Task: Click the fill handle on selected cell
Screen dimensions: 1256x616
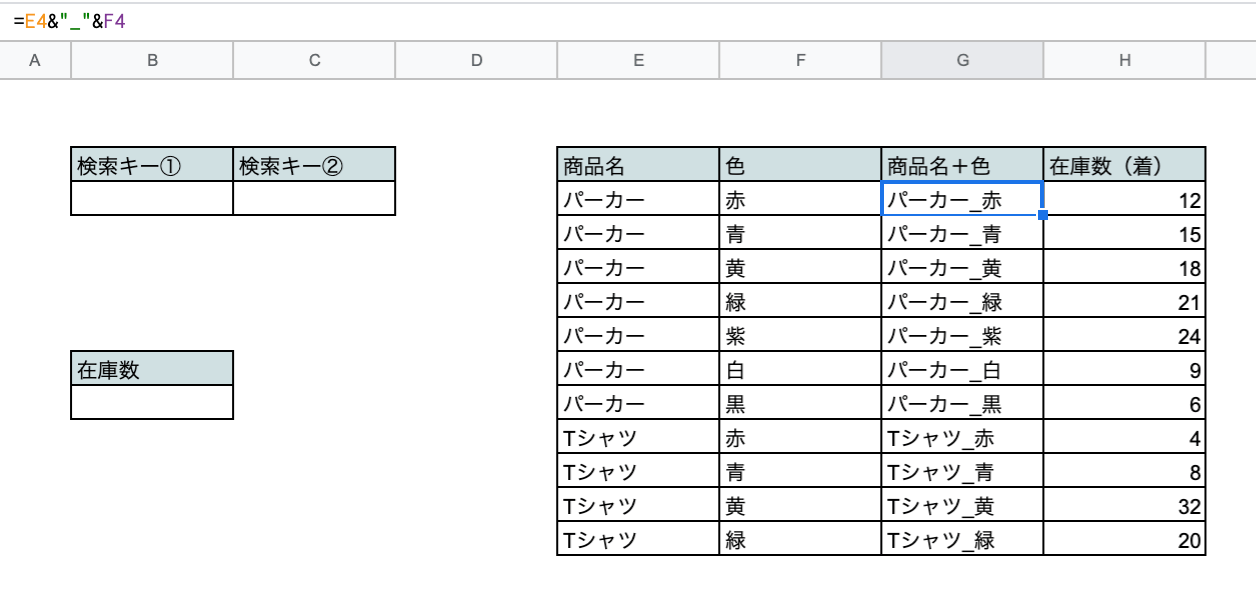Action: coord(1043,215)
